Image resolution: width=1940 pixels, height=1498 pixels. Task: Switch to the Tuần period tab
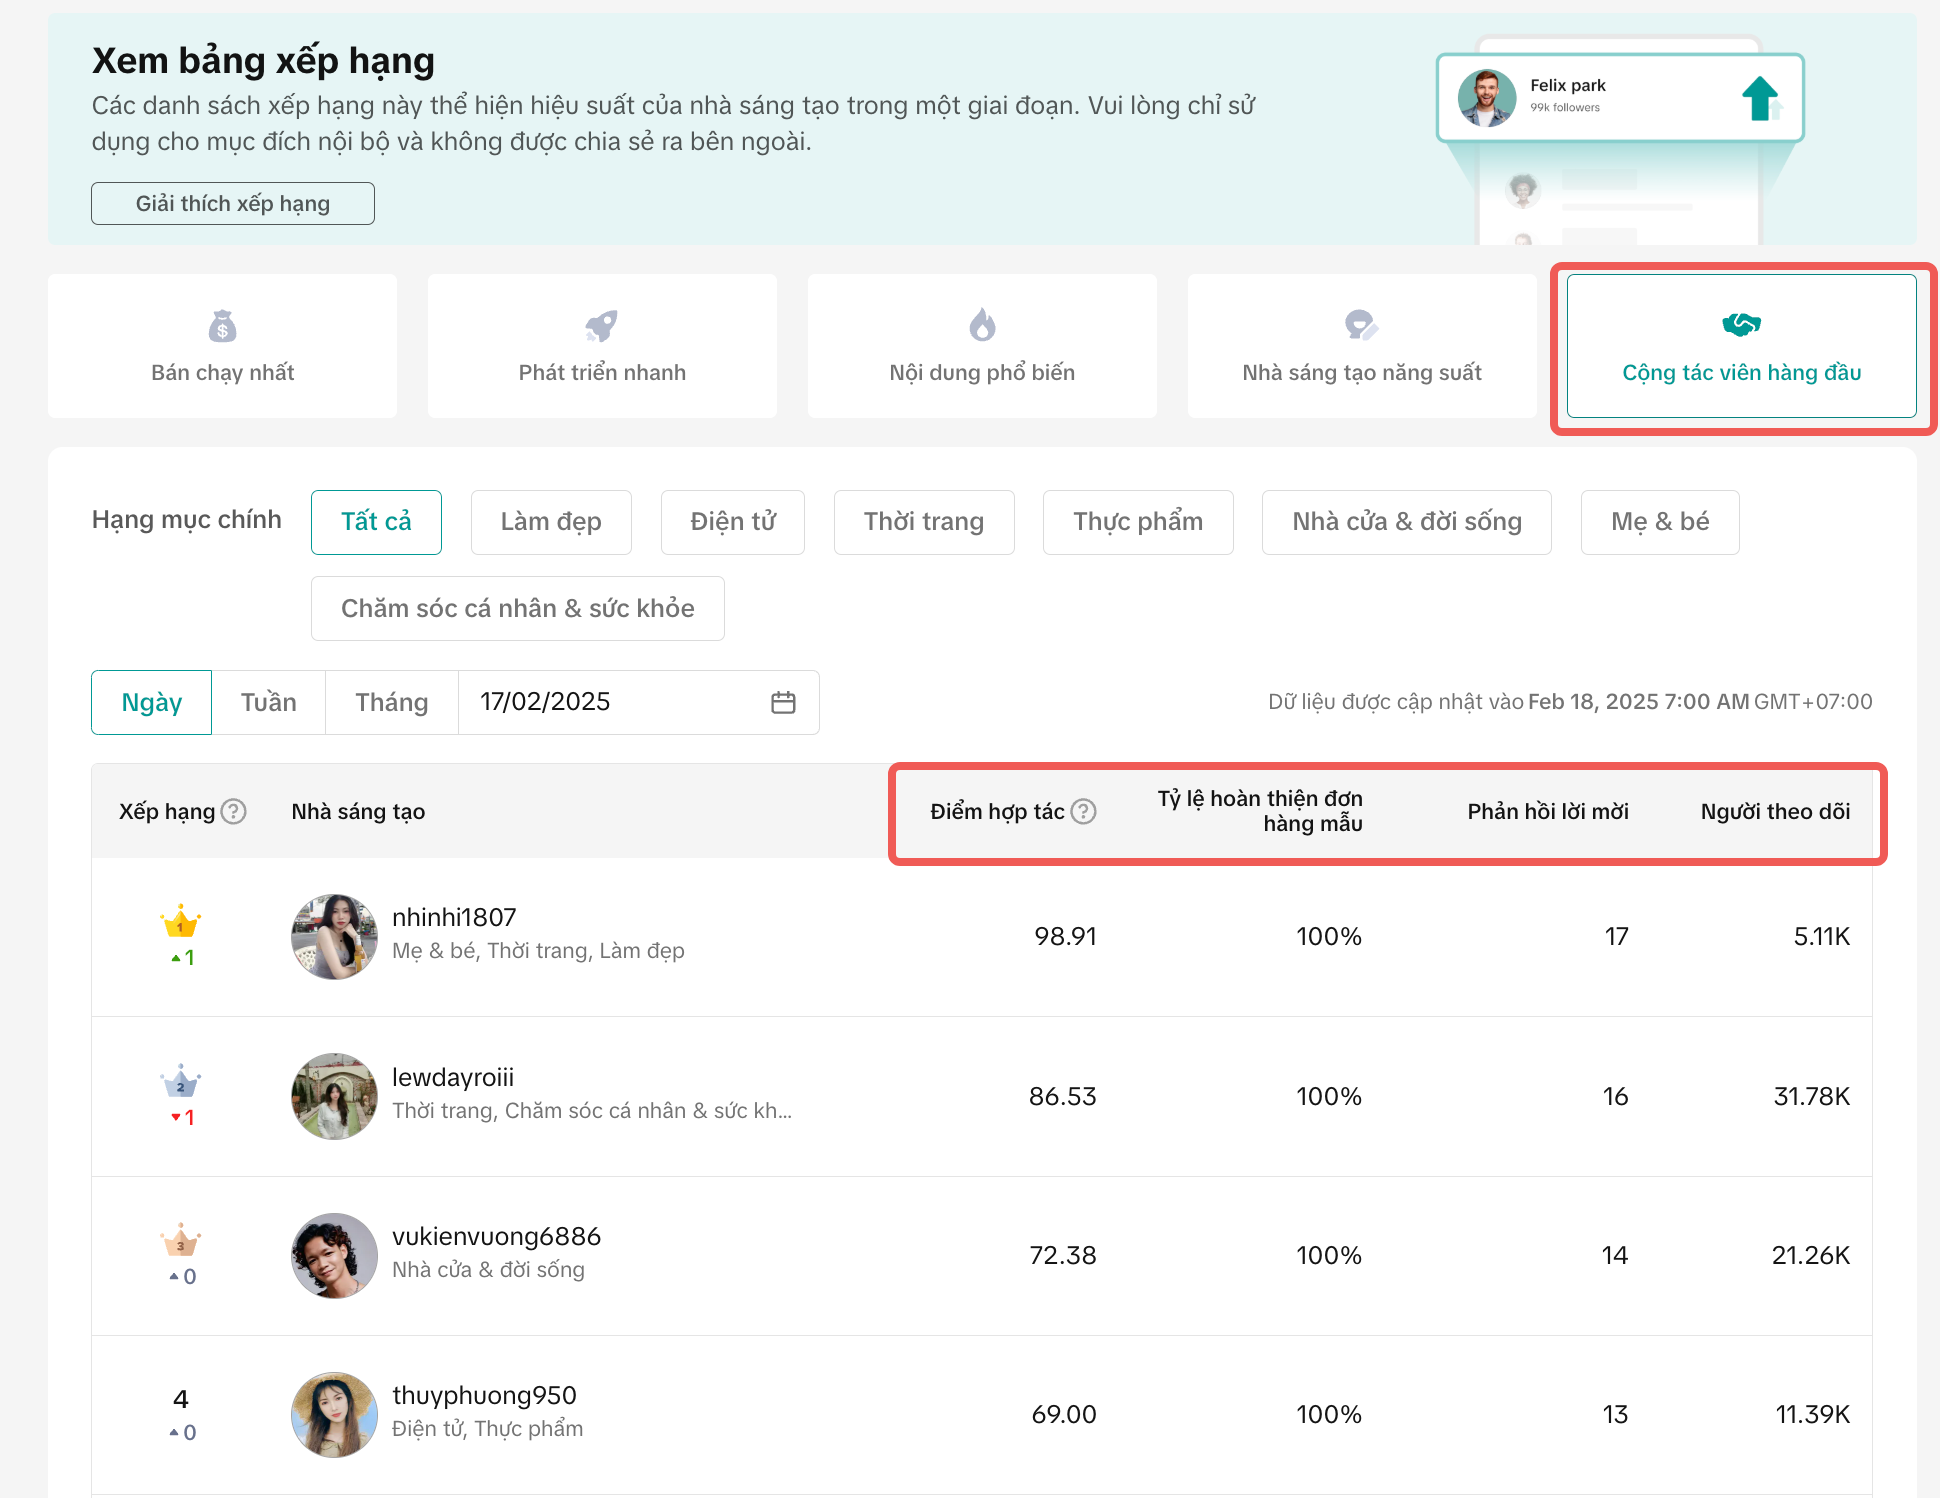pyautogui.click(x=268, y=703)
